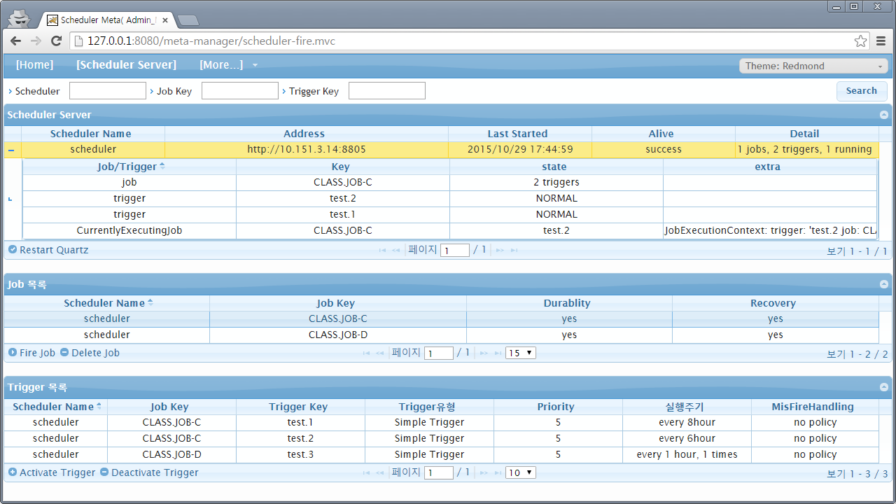Open the Theme: Redmond dropdown

tap(813, 66)
